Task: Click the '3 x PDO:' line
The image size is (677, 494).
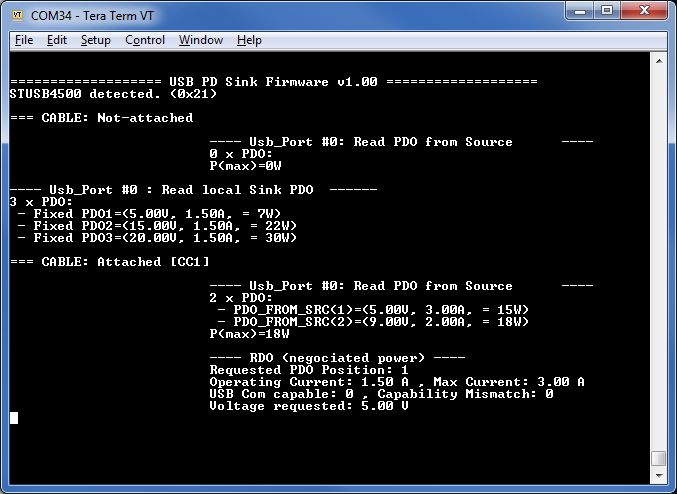Action: [41, 202]
